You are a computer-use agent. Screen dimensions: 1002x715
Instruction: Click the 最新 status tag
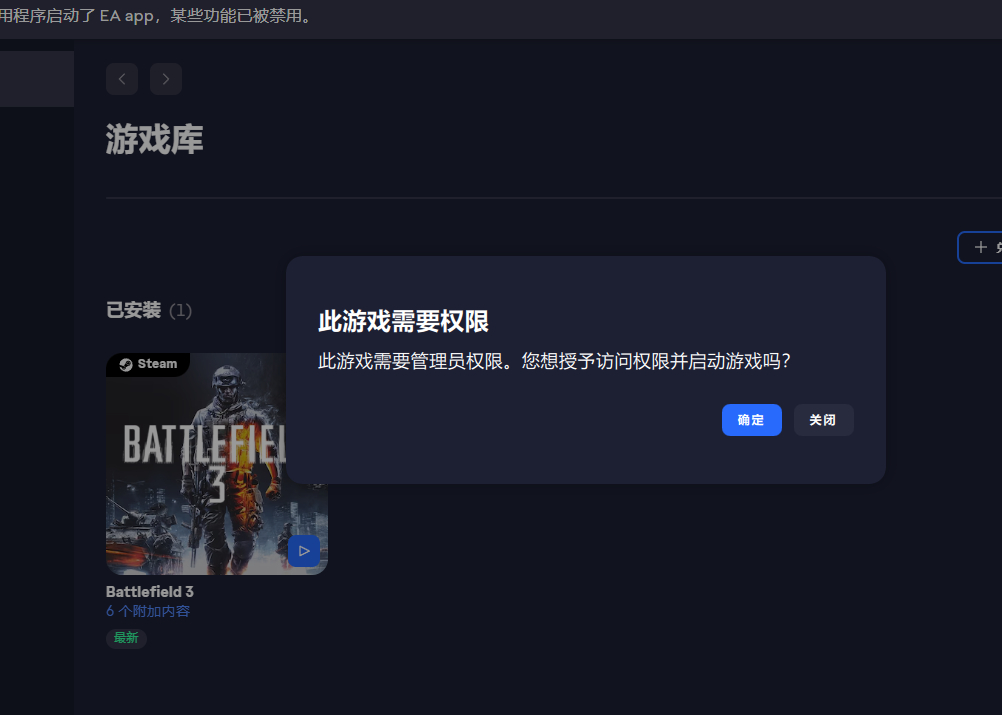tap(126, 638)
